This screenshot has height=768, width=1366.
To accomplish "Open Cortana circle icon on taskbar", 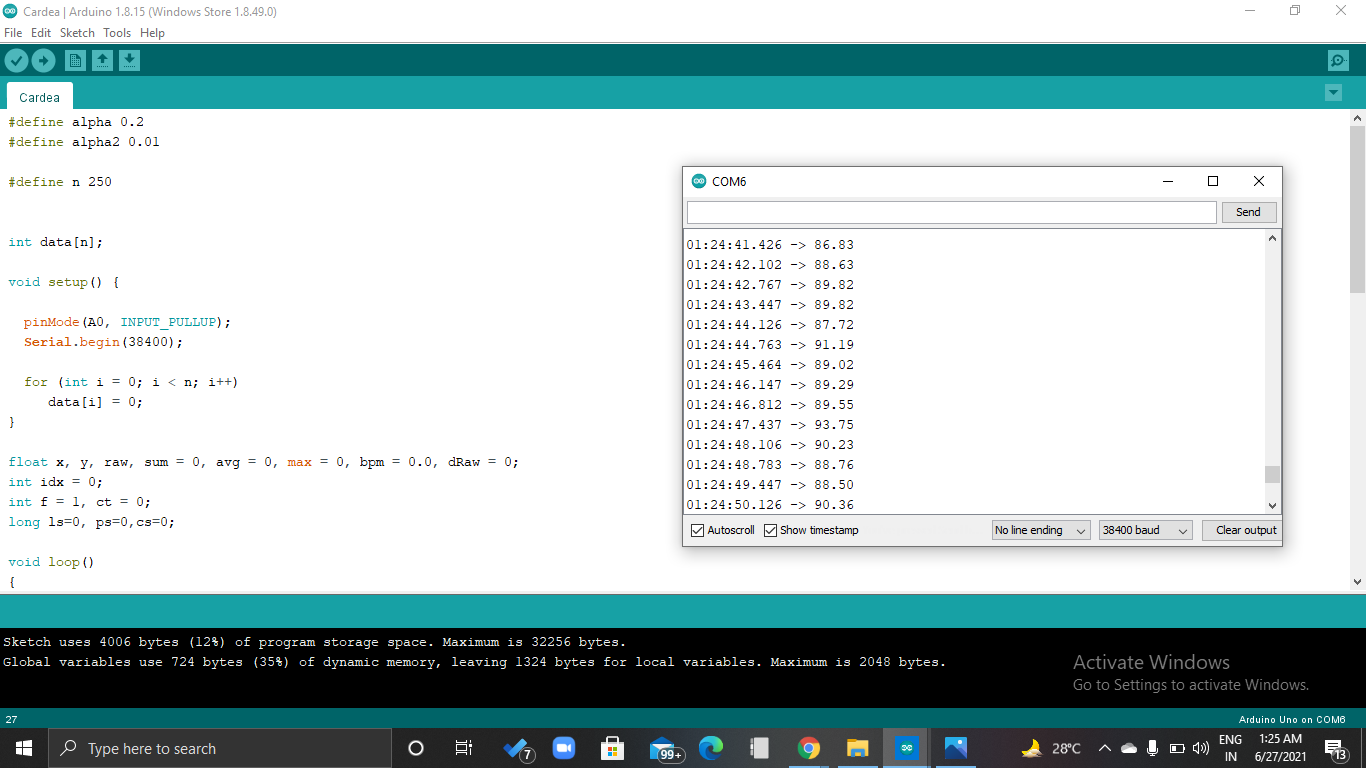I will point(416,748).
